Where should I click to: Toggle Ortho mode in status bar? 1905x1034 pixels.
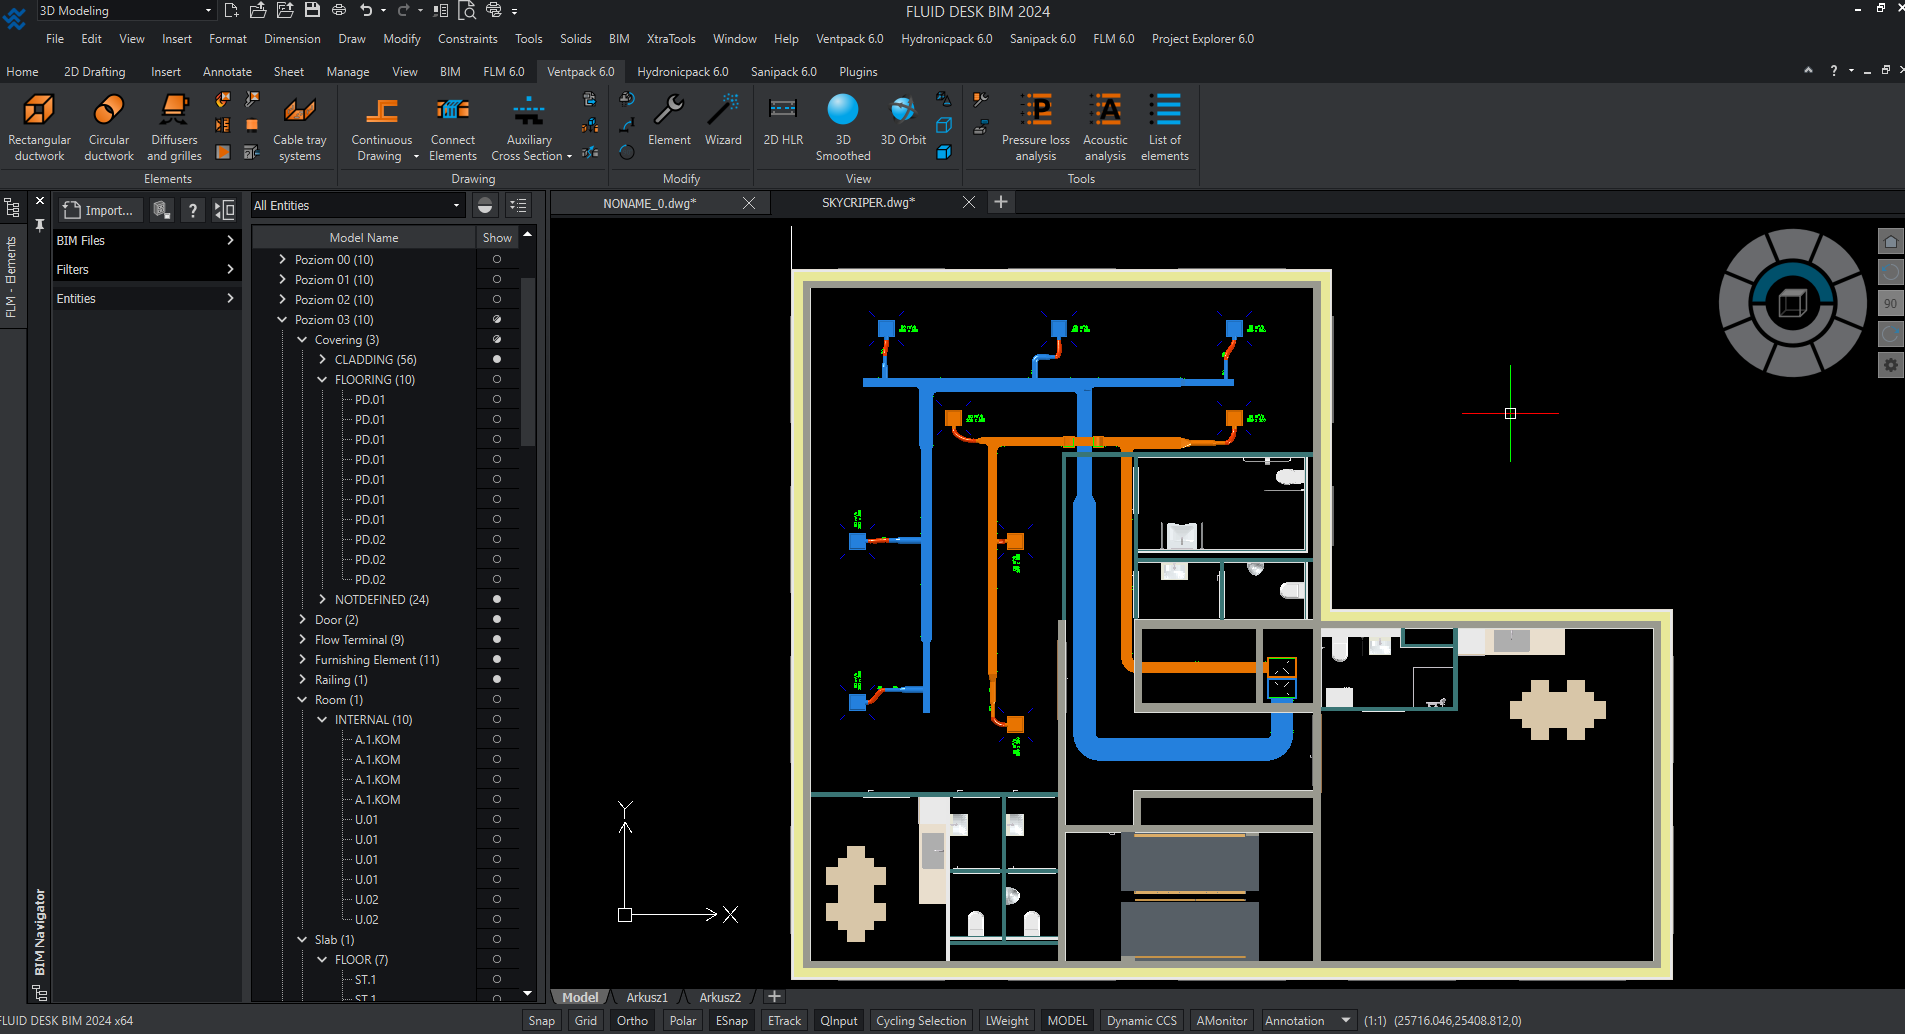coord(632,1021)
